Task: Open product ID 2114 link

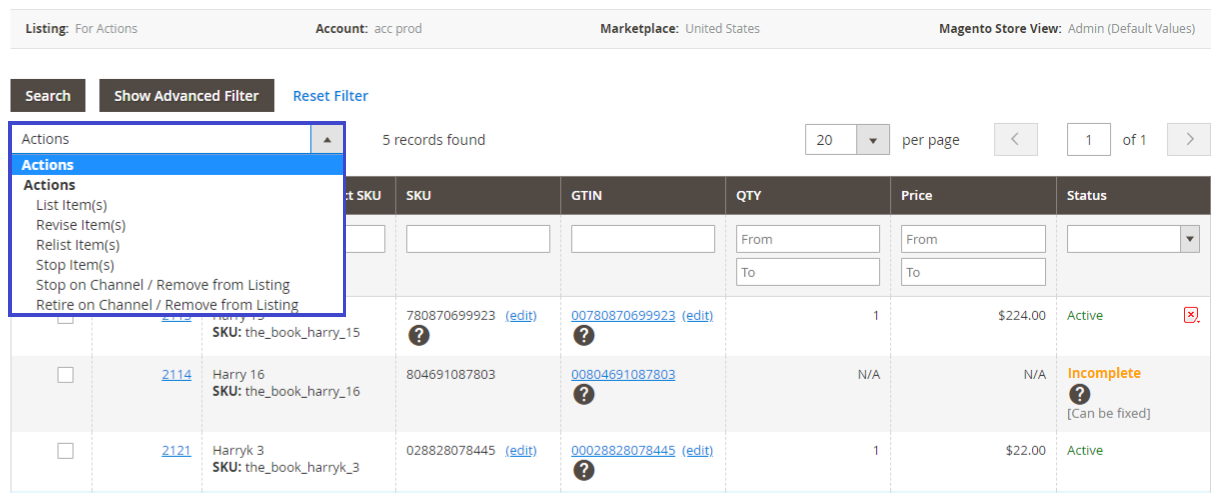Action: 176,374
